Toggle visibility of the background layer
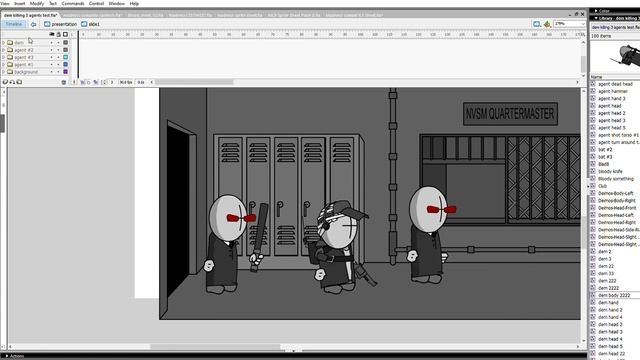Screen dimensions: 640x360 coord(52,72)
